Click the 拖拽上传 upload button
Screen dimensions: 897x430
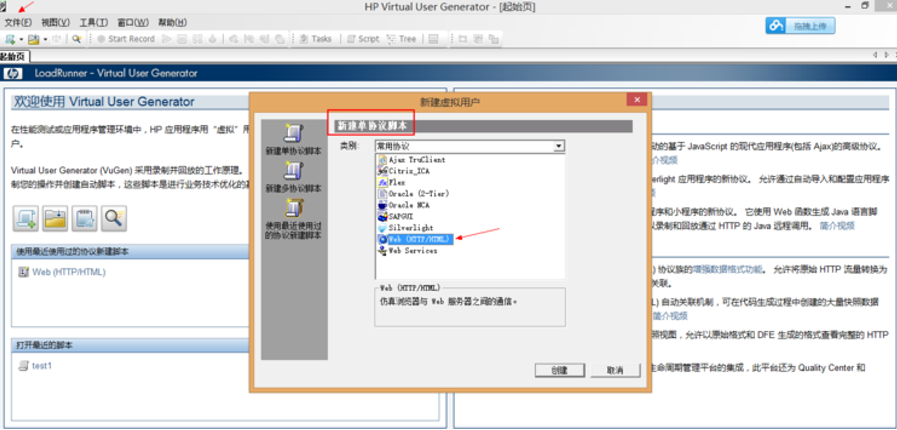(x=800, y=26)
